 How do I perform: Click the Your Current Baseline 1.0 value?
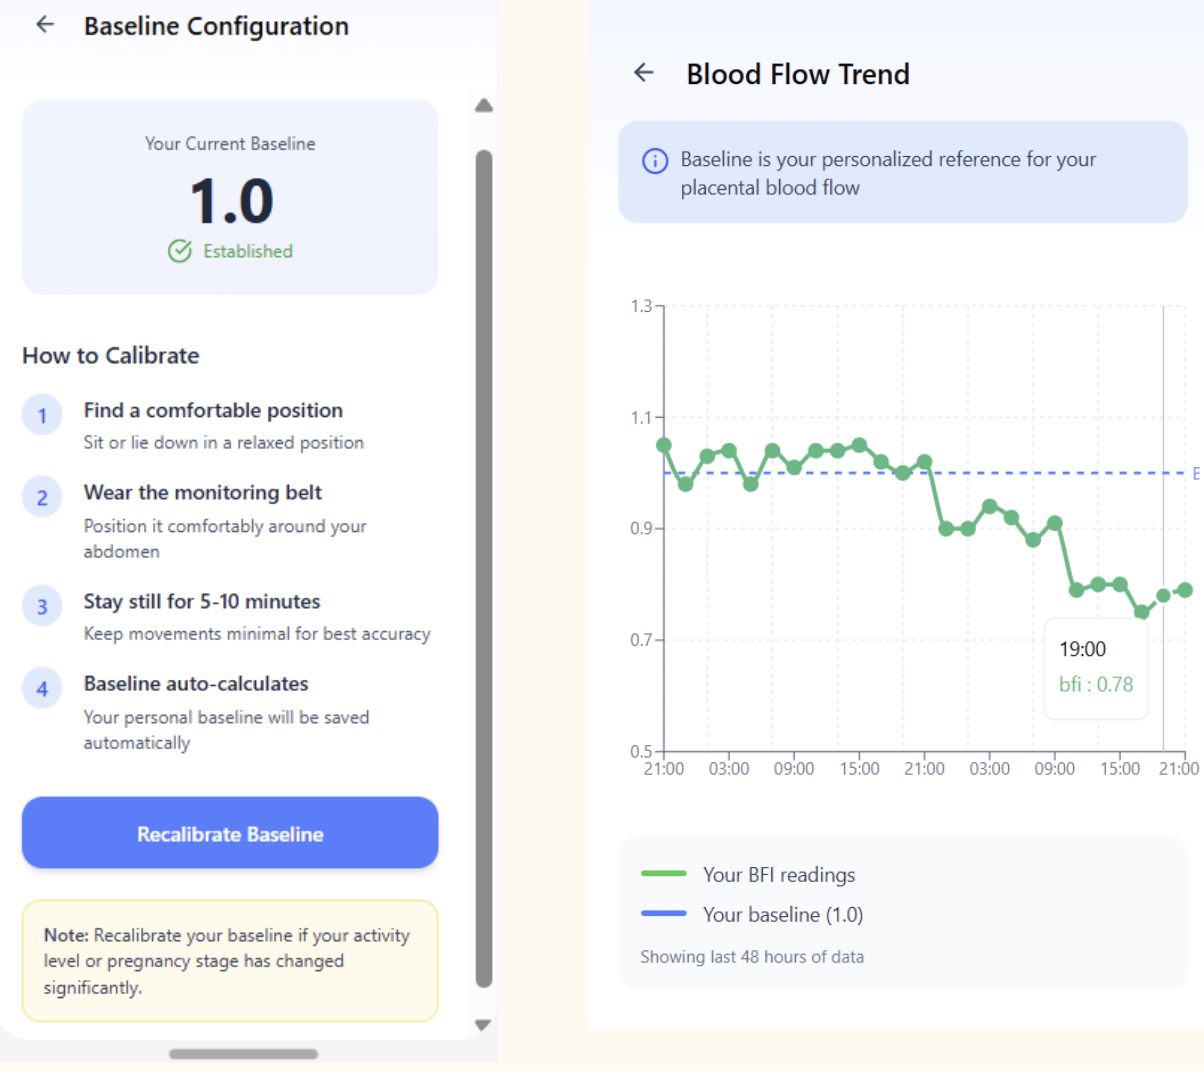231,201
